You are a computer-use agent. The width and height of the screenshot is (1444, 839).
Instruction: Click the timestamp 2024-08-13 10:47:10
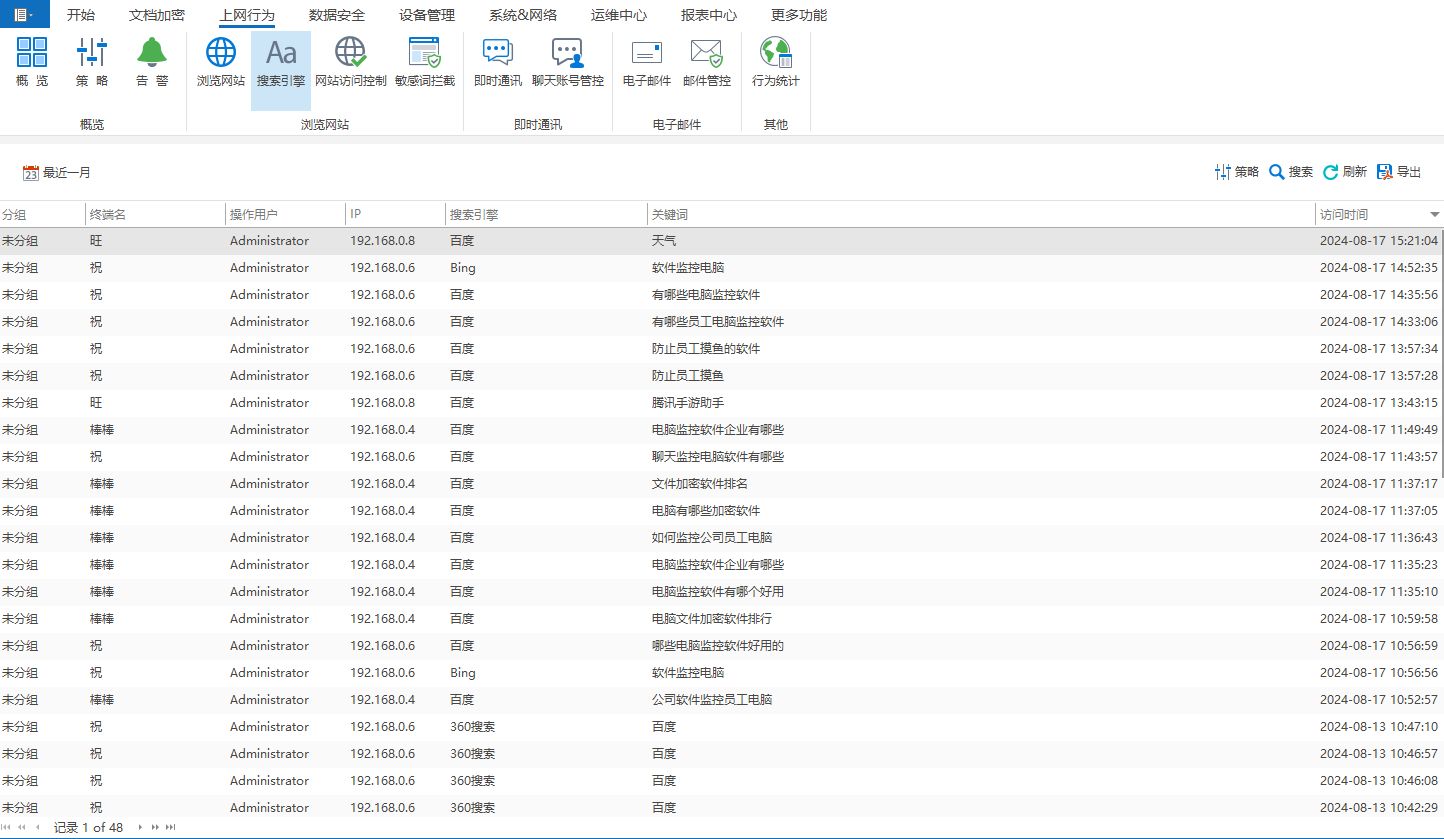[1379, 727]
